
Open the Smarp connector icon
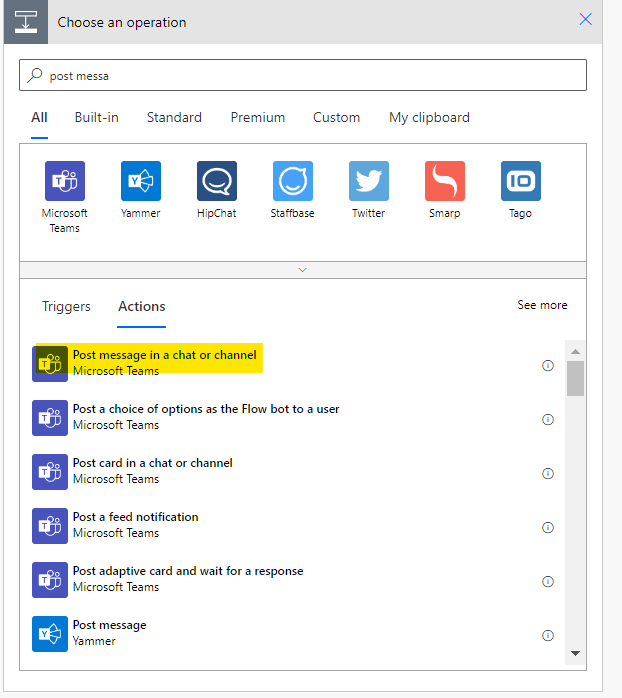click(x=445, y=181)
